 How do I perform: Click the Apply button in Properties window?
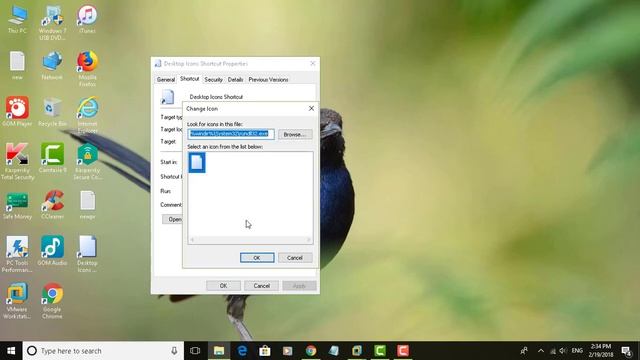299,286
